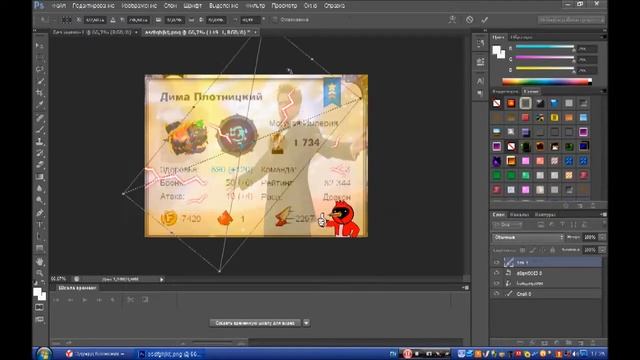
Task: Click the Quick Mask mode icon
Action: coord(40,307)
